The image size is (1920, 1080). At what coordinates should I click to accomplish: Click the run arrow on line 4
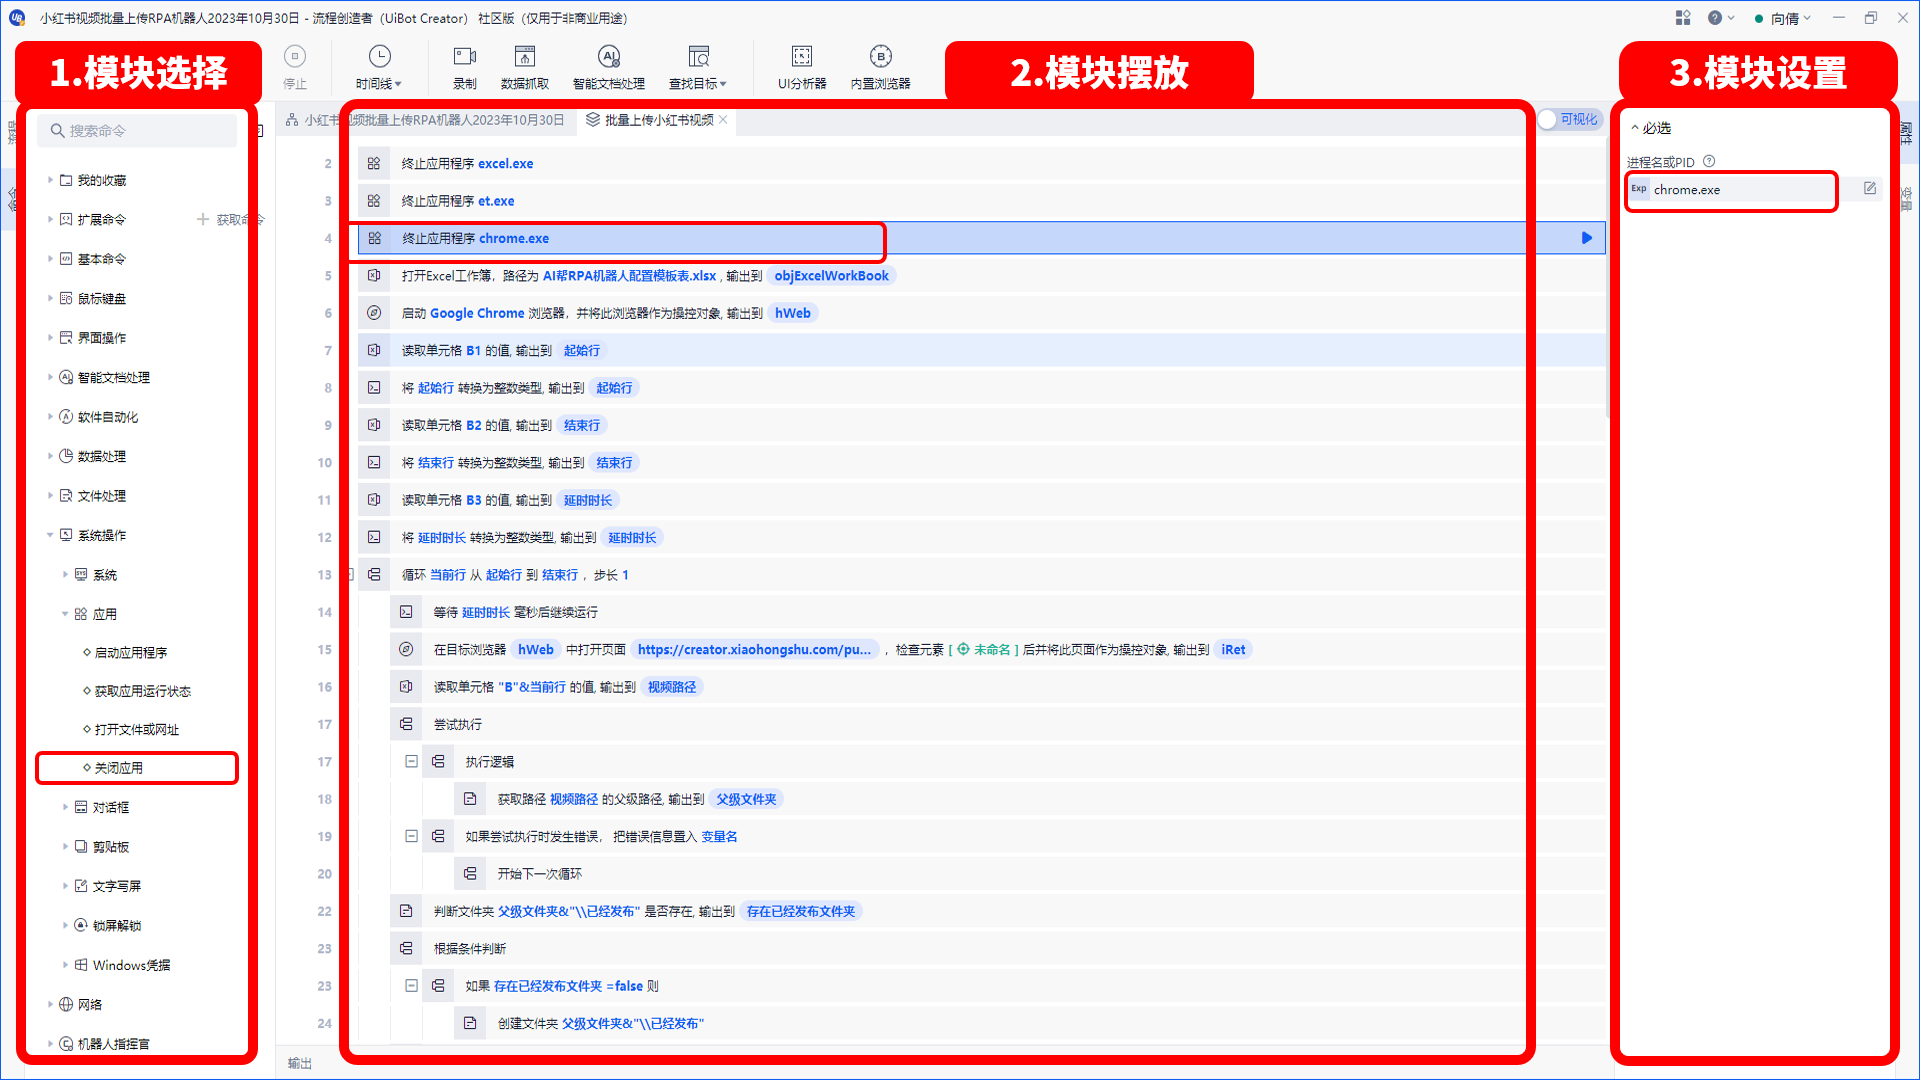(x=1586, y=237)
